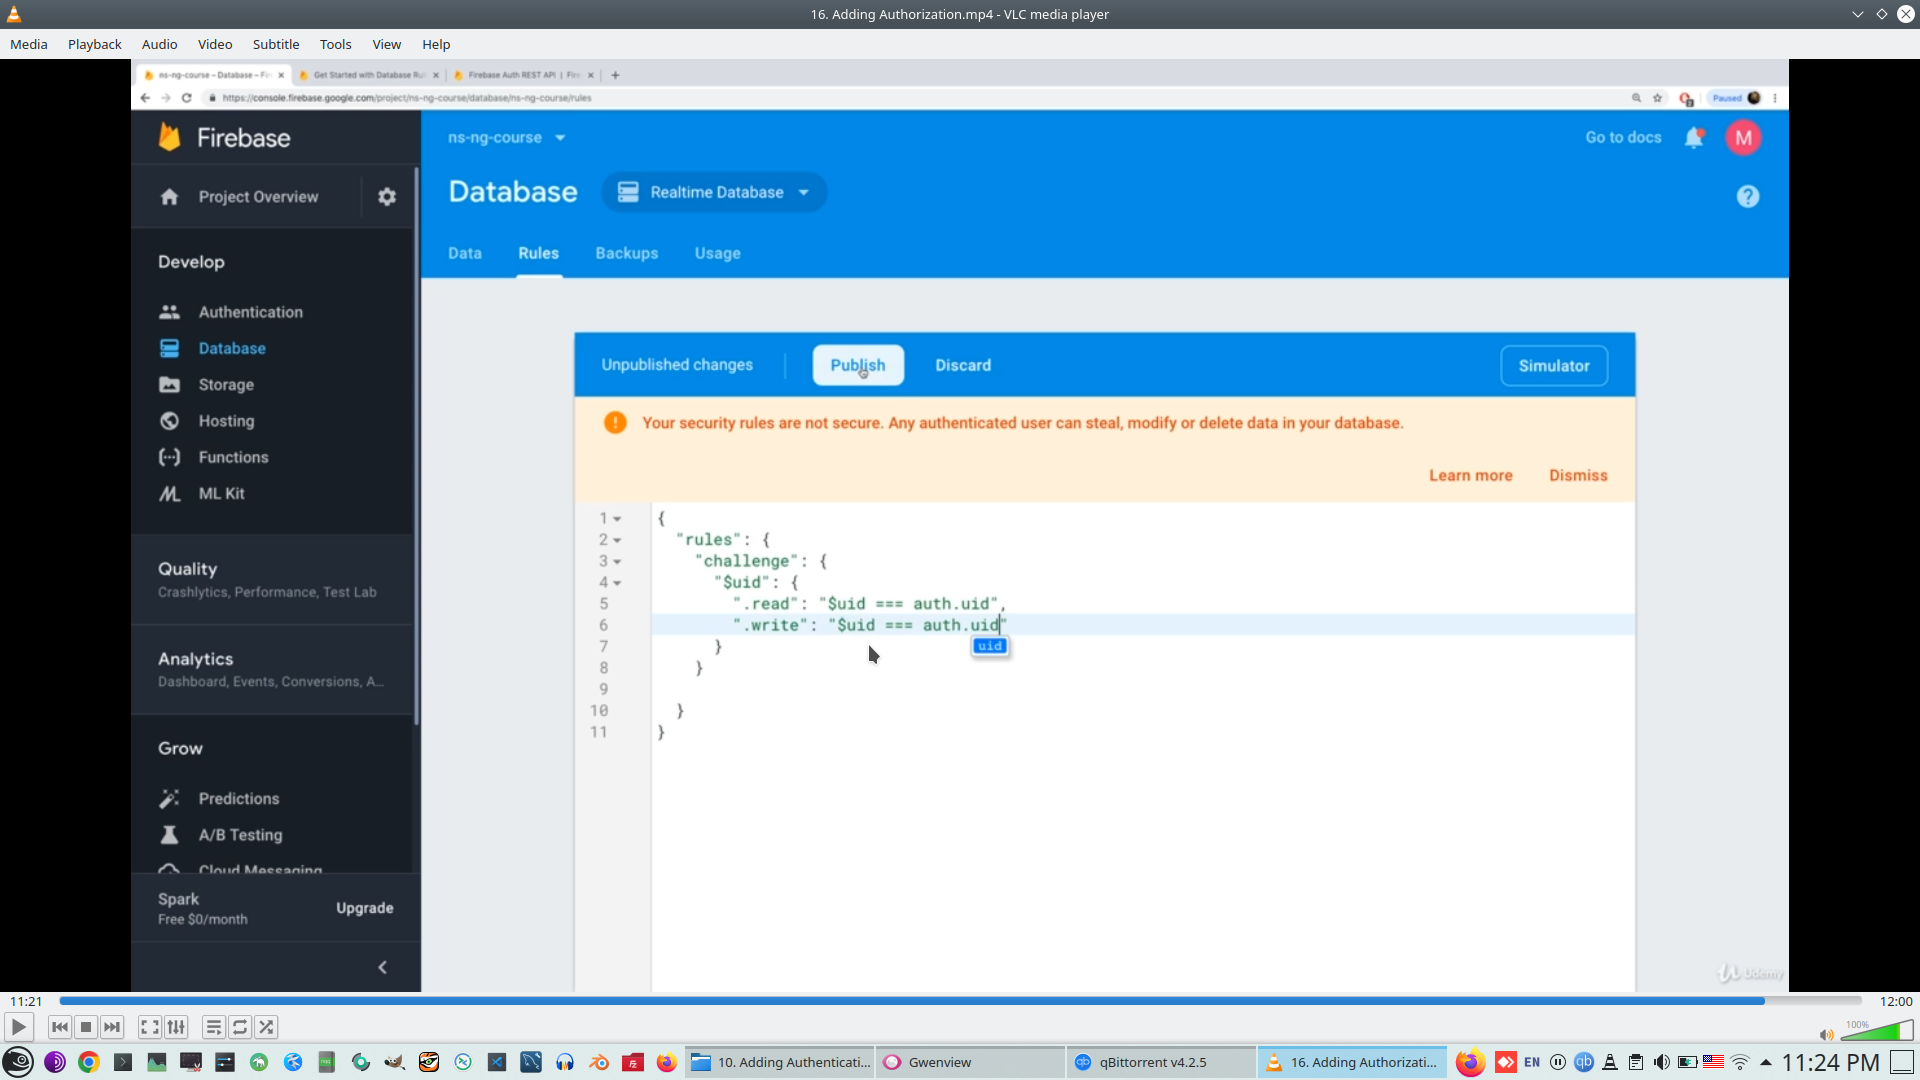Open the Playback menu
Viewport: 1920px width, 1080px height.
coord(94,44)
